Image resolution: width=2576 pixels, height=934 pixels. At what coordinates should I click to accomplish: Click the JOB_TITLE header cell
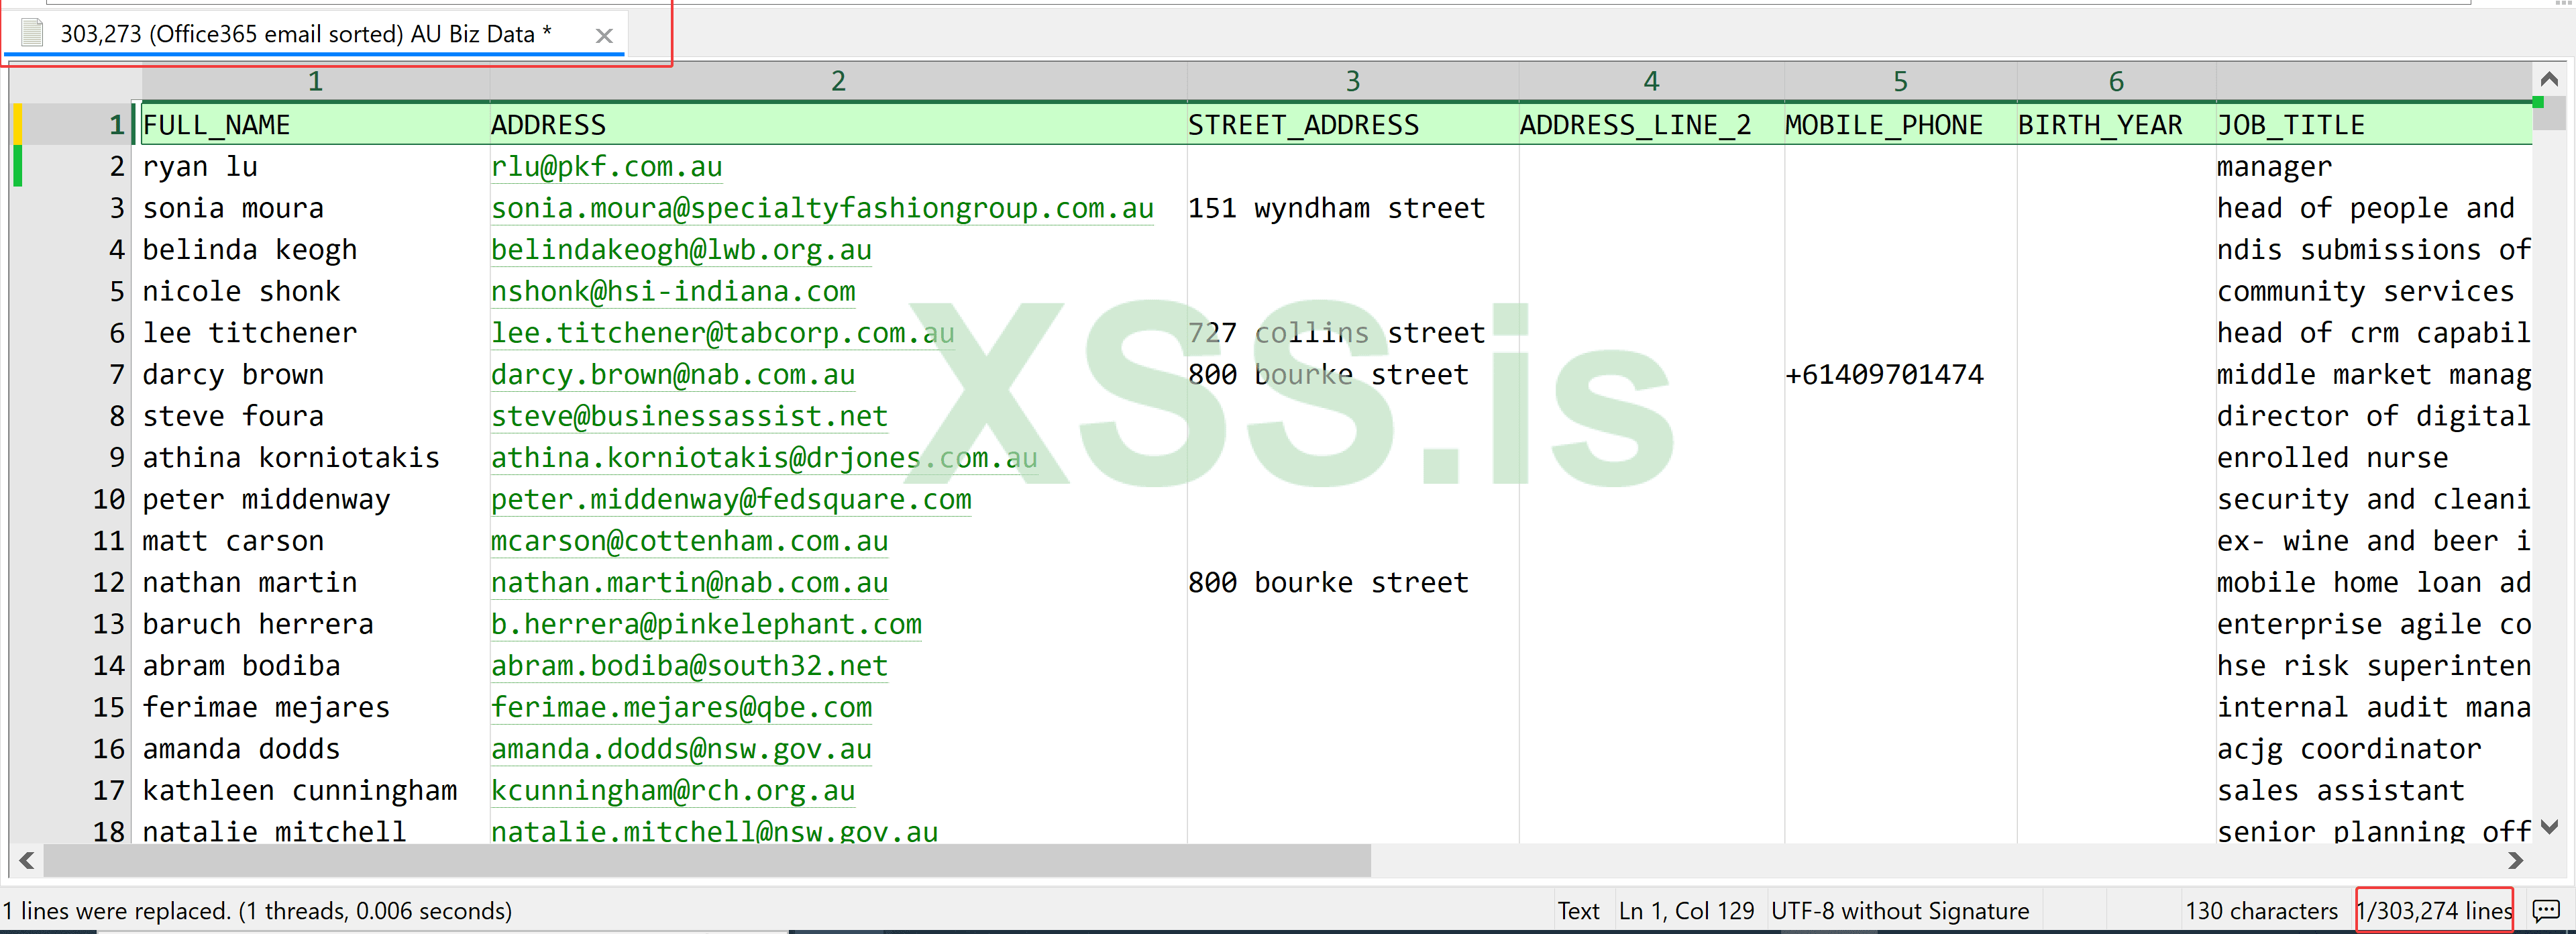coord(2290,125)
